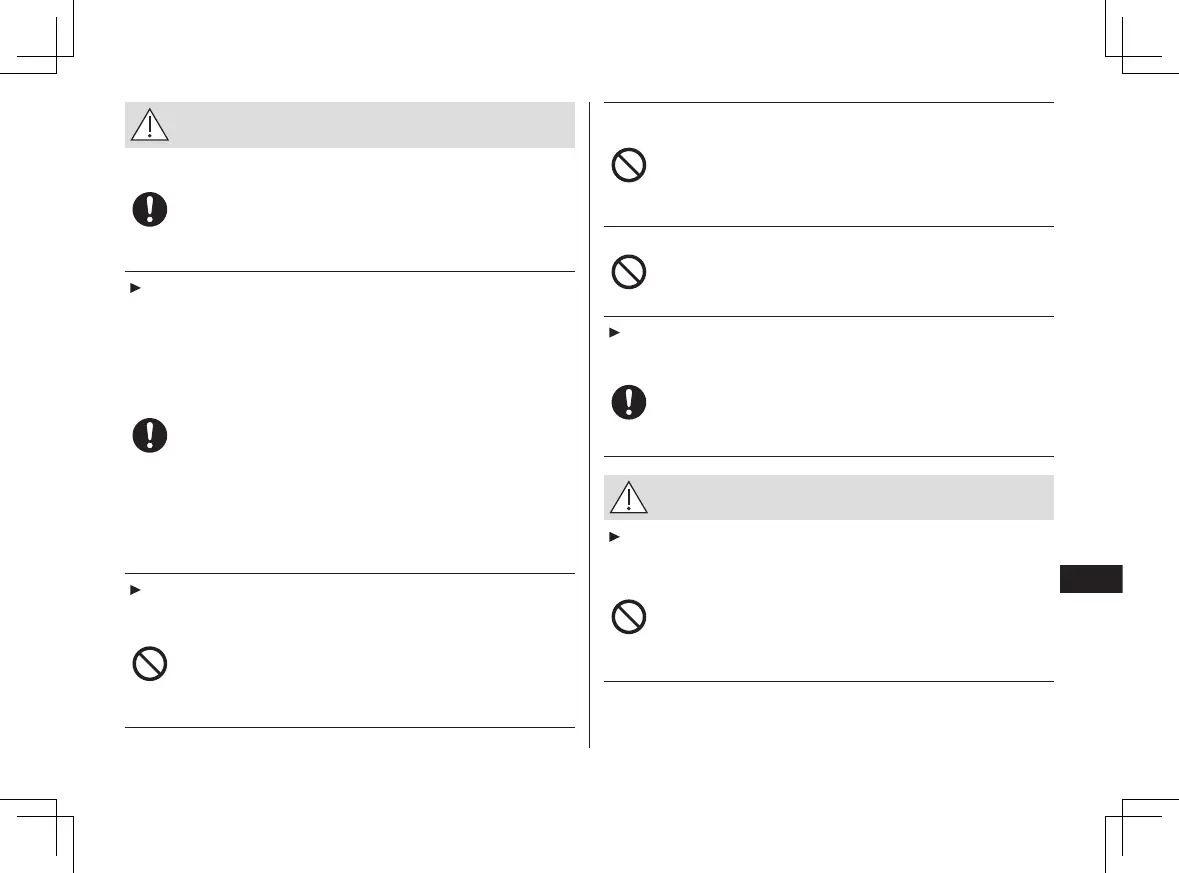The width and height of the screenshot is (1179, 873).
Task: Click the arrow bullet above the right column exclamation icon
Action: [611, 332]
